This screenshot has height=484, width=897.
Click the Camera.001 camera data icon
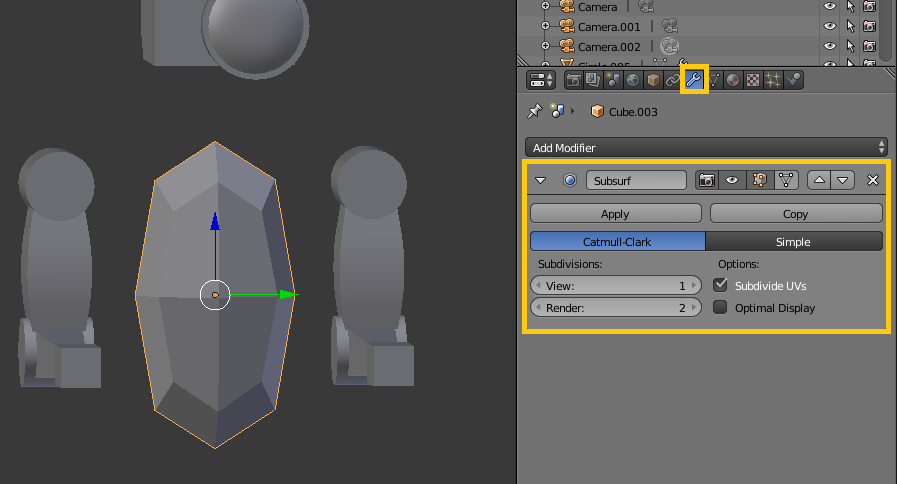coord(669,26)
